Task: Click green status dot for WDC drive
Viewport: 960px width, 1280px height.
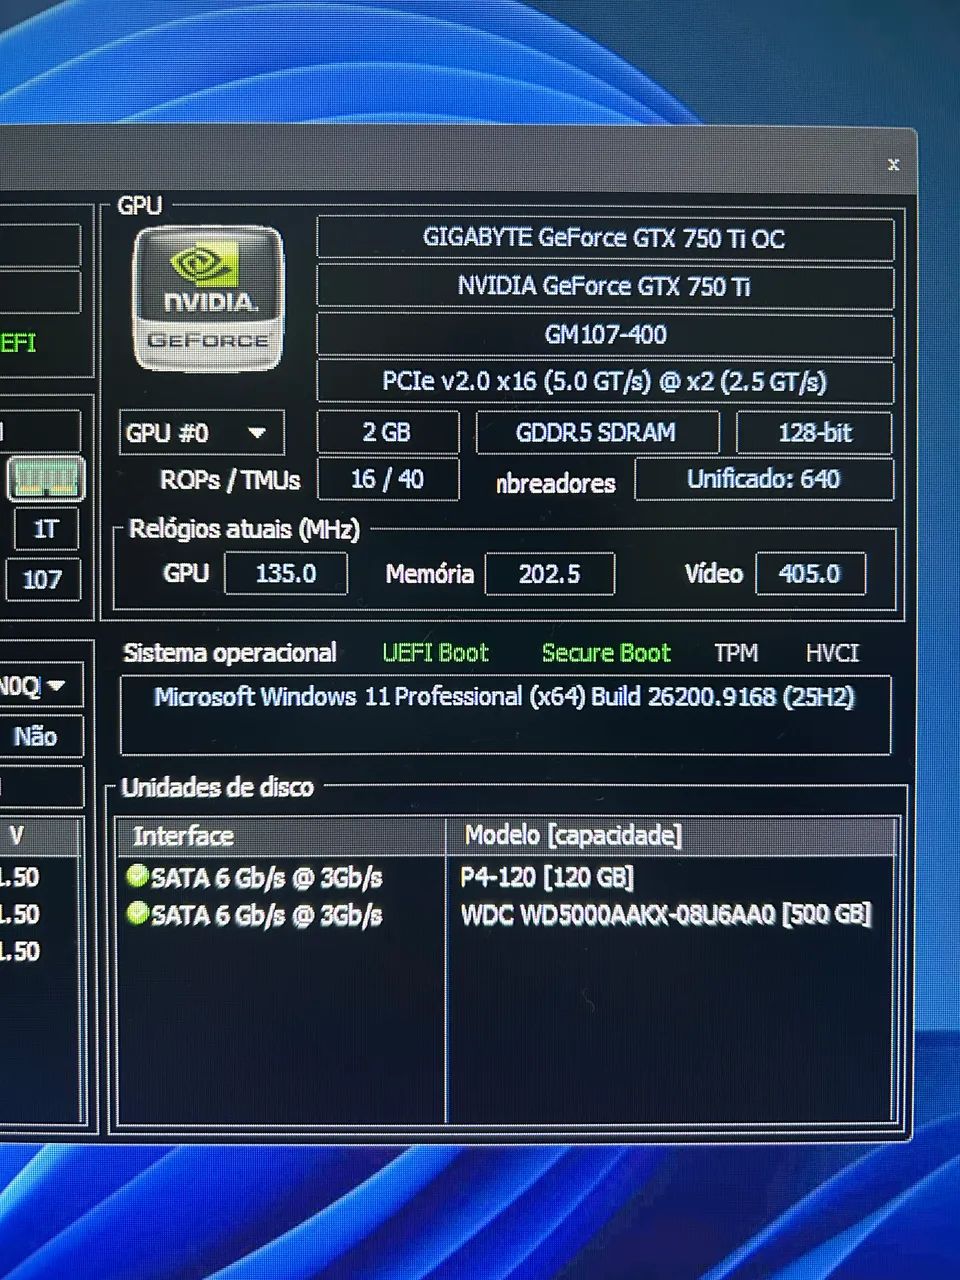Action: 138,914
